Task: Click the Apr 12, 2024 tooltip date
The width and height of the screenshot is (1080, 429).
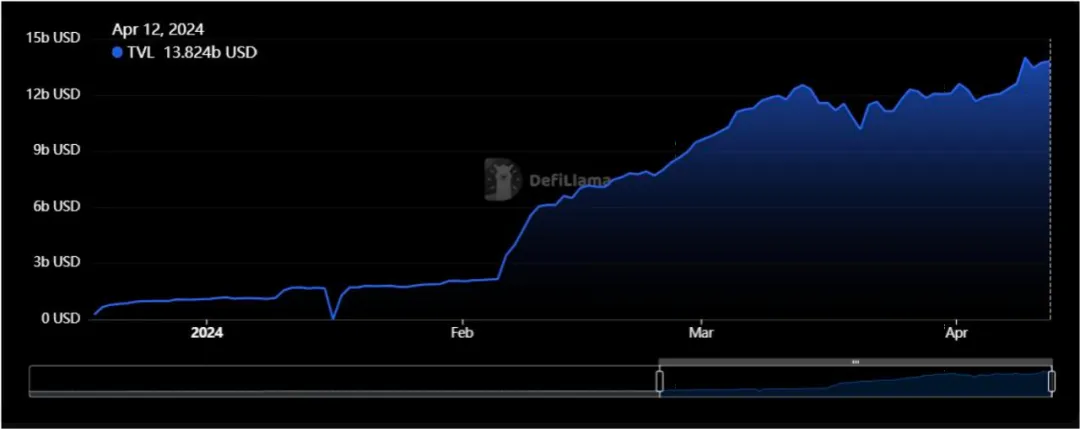Action: (x=158, y=30)
